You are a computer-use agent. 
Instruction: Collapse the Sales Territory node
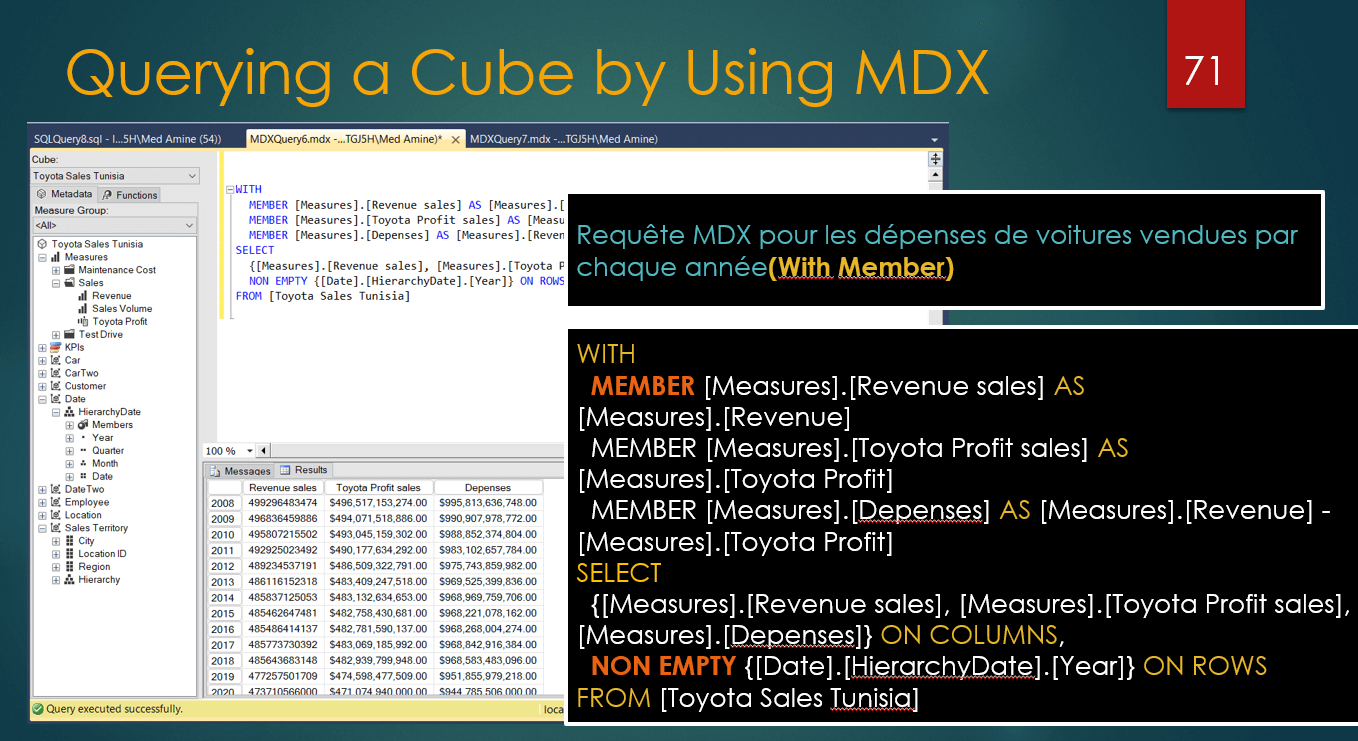[42, 528]
